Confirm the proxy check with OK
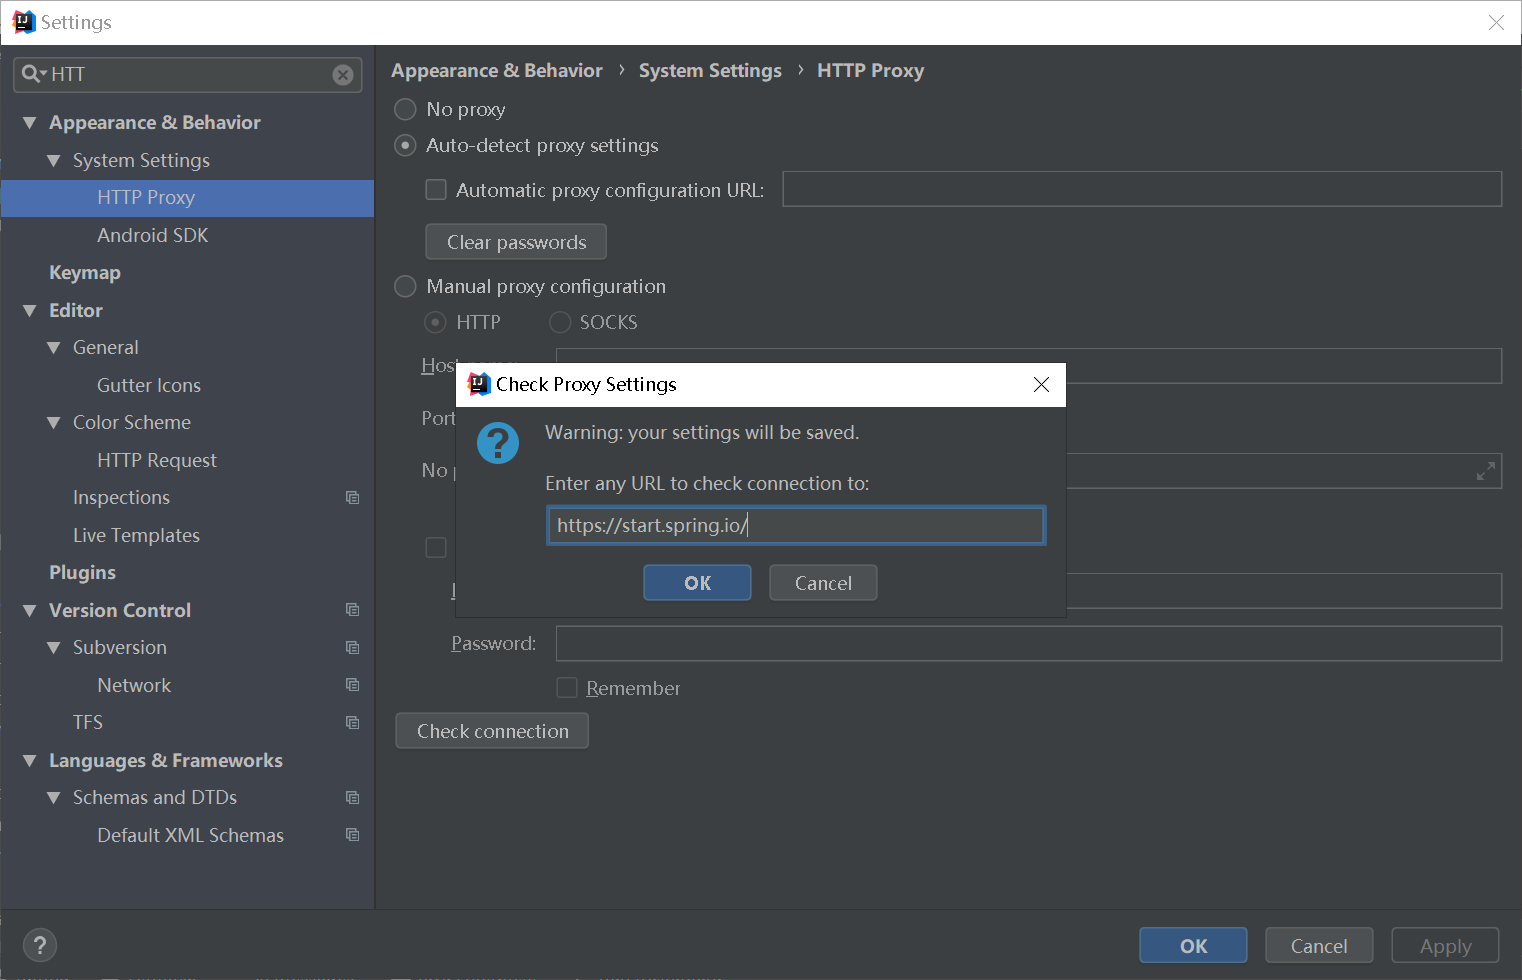Screen dimensions: 1522x980 point(697,582)
